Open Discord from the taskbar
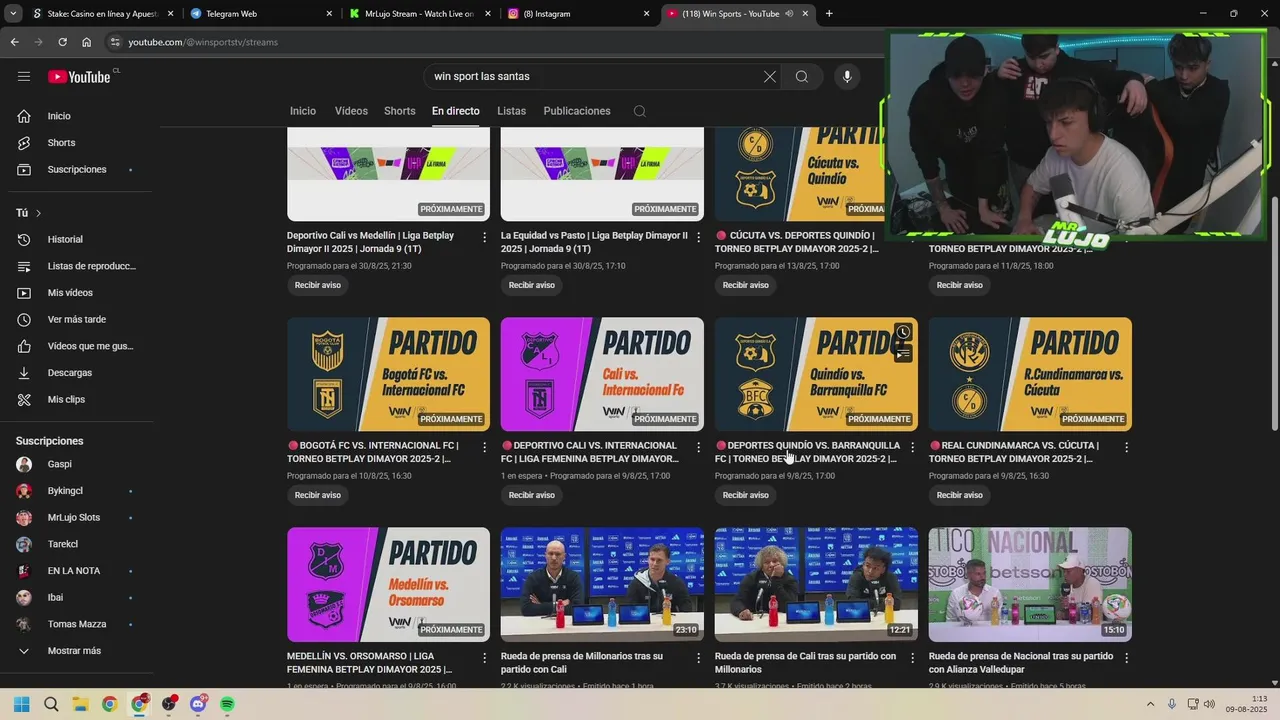The image size is (1280, 720). point(198,704)
